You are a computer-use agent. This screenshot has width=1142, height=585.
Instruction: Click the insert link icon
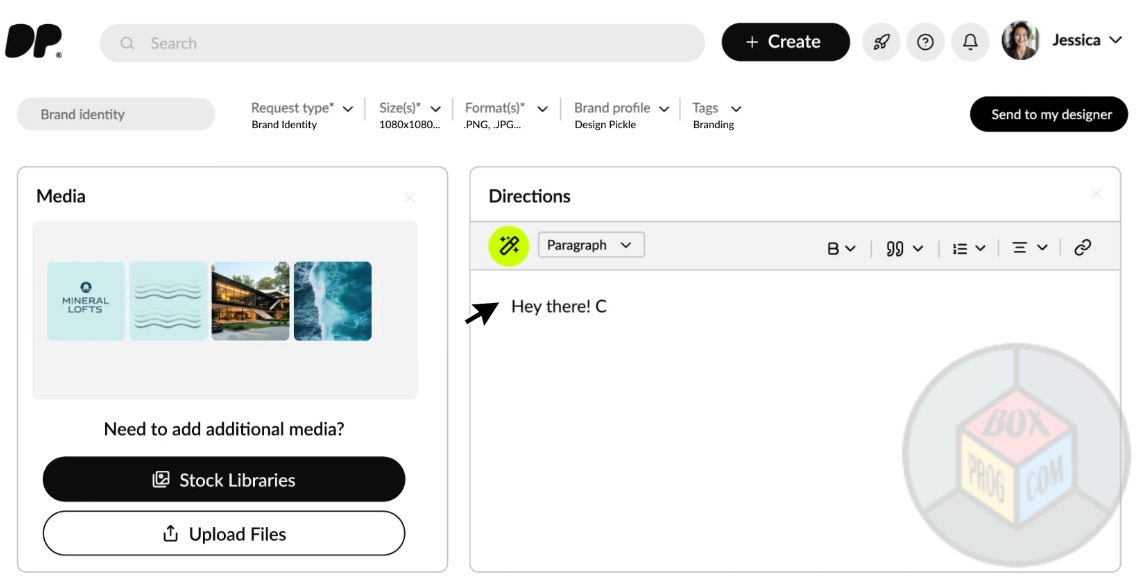1082,248
